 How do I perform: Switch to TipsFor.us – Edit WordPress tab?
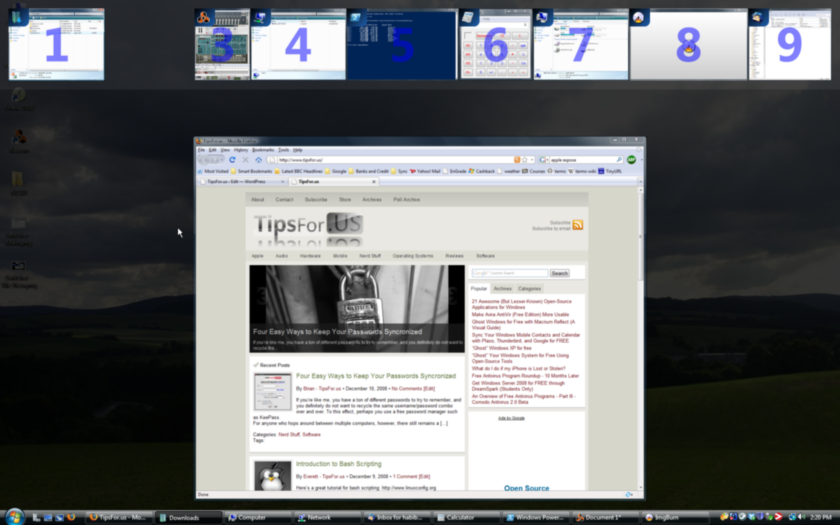point(242,182)
